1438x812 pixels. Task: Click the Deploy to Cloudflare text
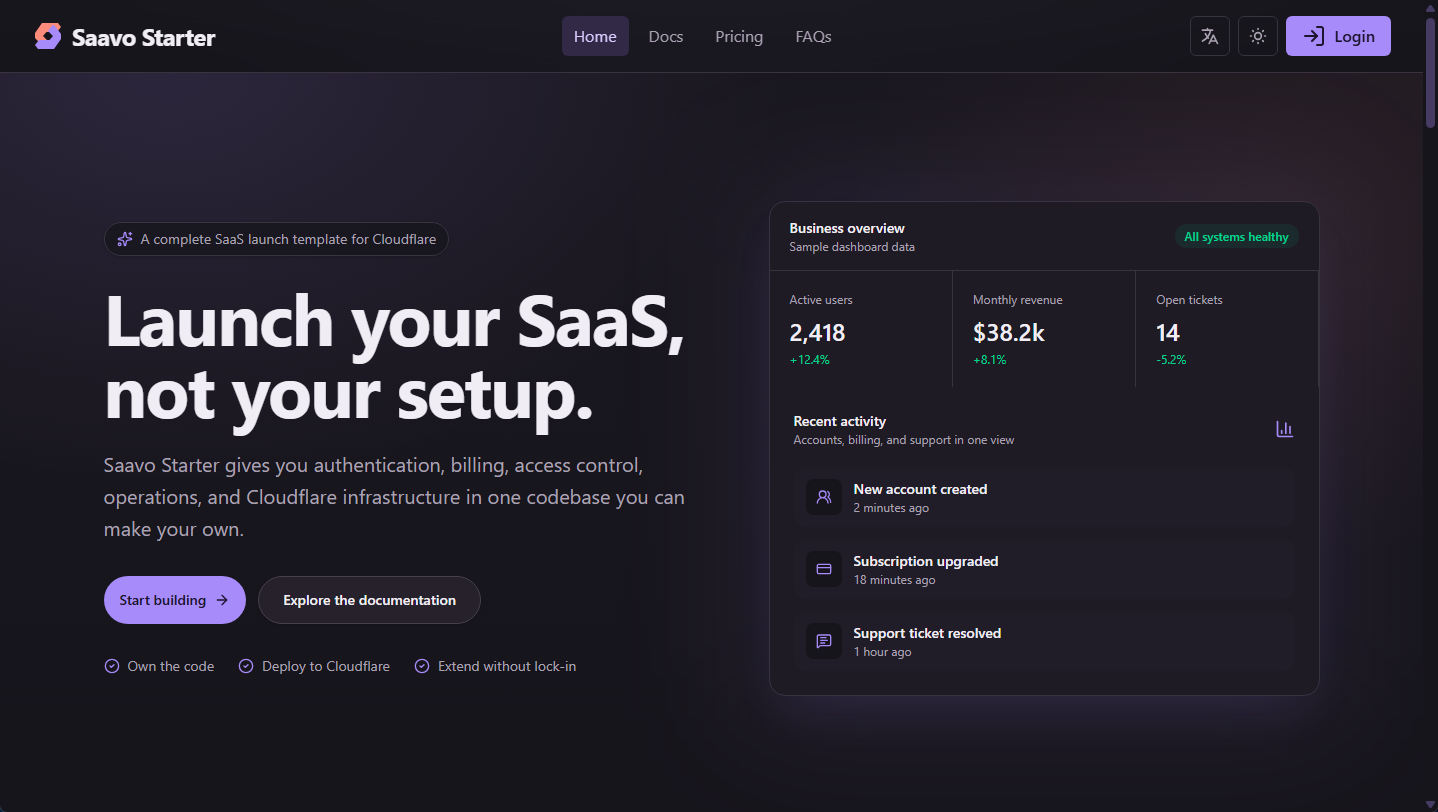click(x=326, y=666)
